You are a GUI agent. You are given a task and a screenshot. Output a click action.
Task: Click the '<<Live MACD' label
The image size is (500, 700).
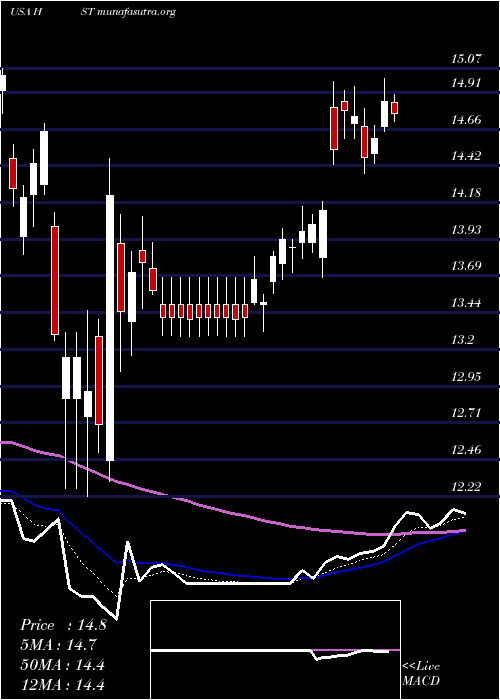[x=421, y=674]
